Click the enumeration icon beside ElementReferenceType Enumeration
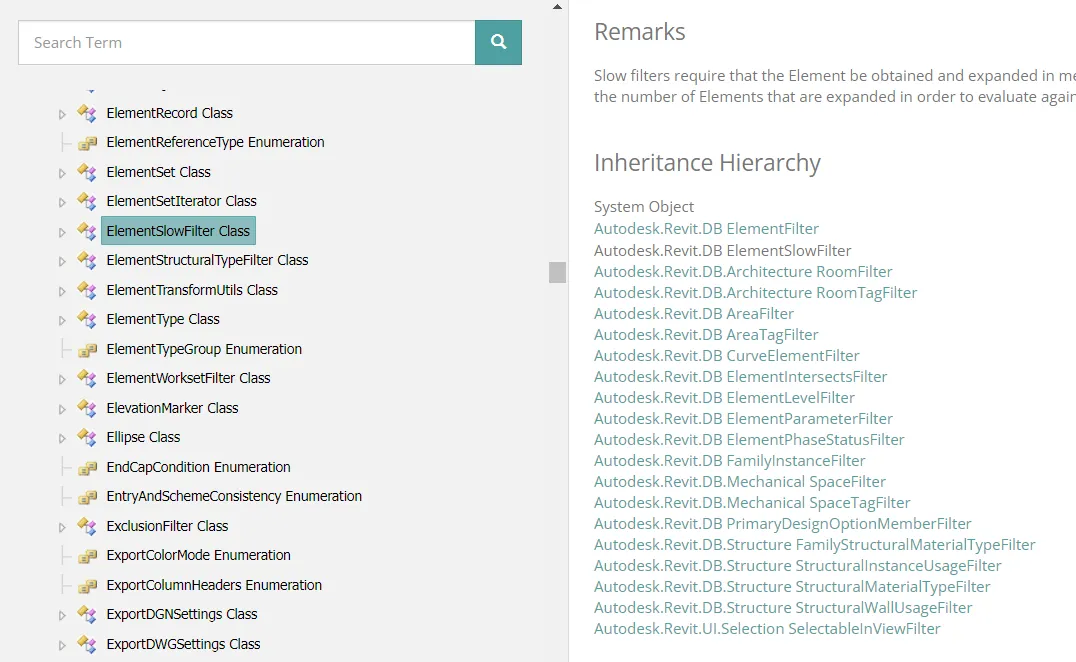 point(87,143)
